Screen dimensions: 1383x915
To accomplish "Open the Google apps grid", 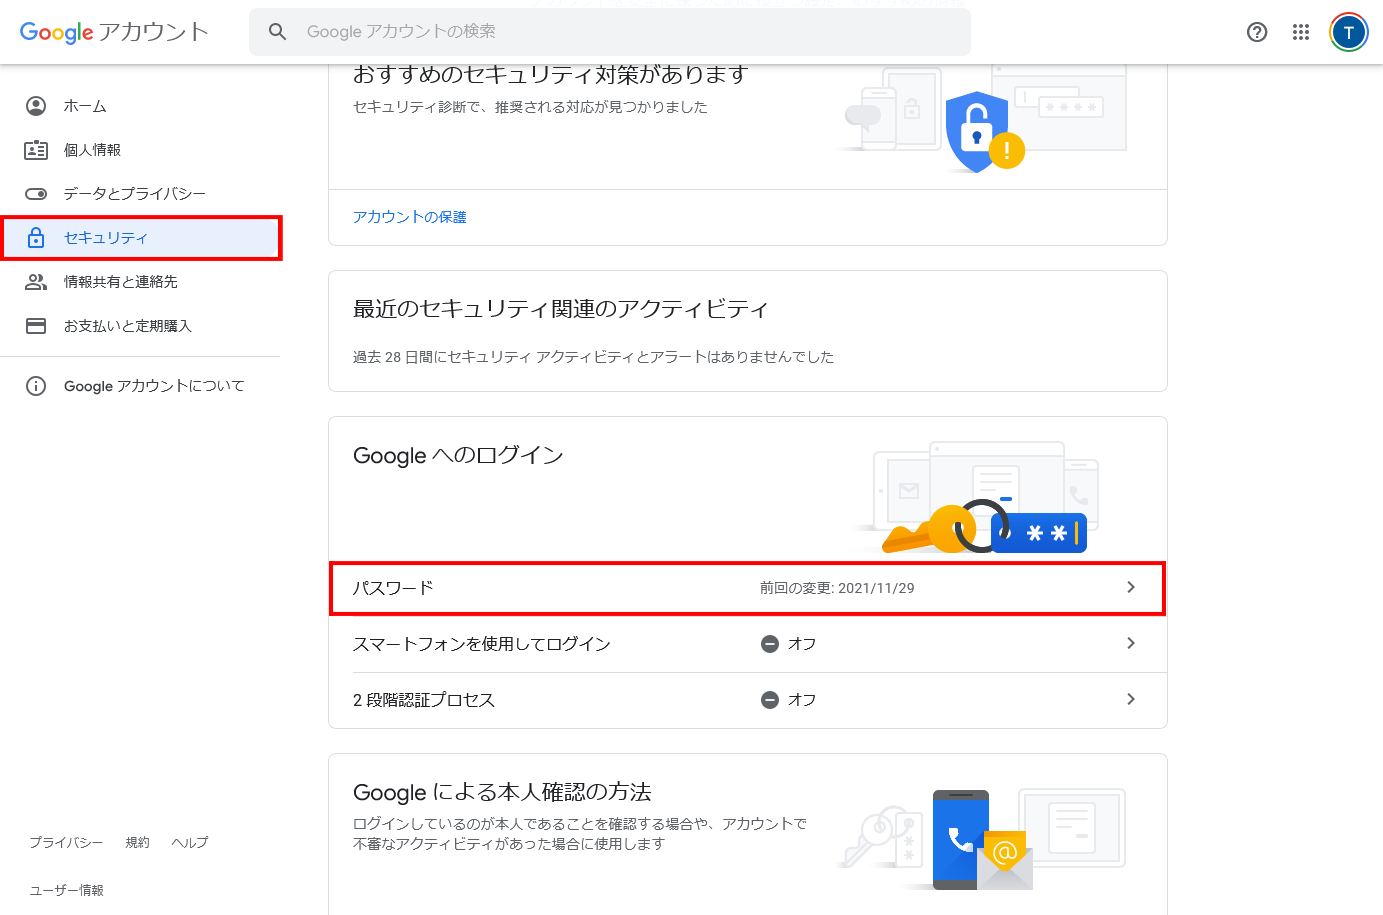I will 1301,32.
